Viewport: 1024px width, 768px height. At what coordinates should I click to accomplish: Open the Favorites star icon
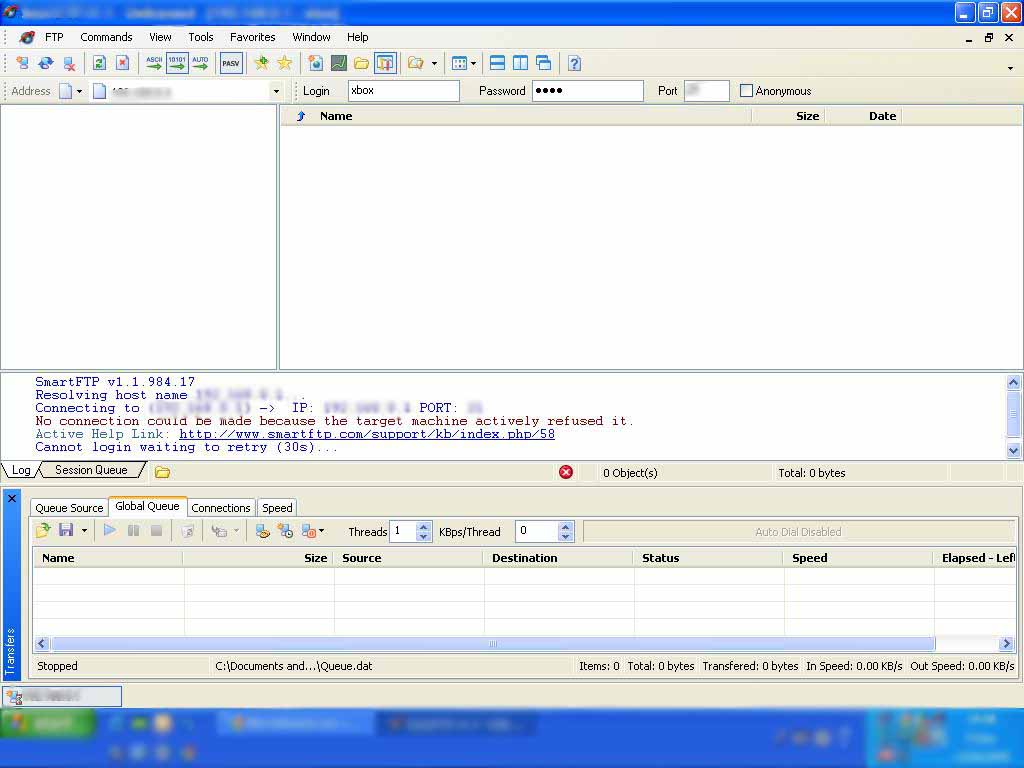(284, 63)
